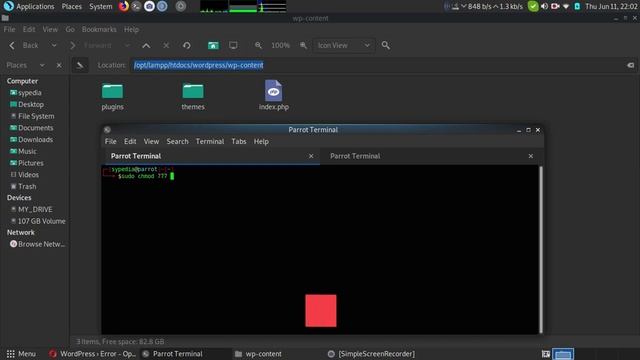Click the computer icon in toolbar

(x=233, y=45)
